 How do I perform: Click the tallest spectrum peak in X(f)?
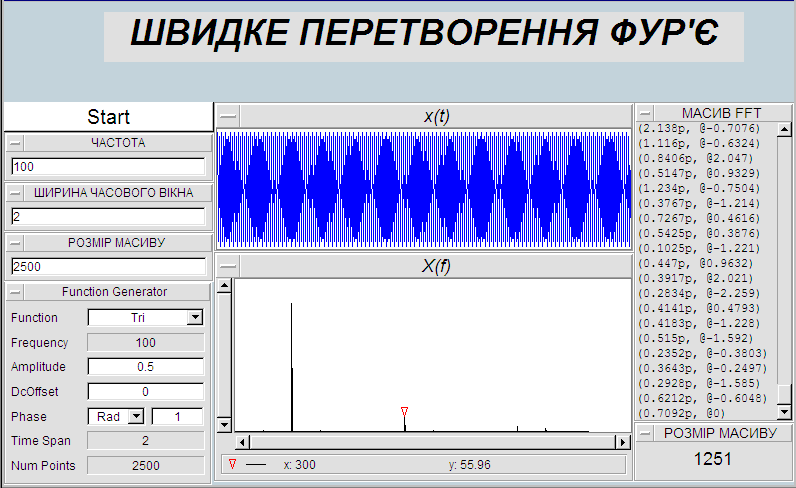(x=291, y=366)
